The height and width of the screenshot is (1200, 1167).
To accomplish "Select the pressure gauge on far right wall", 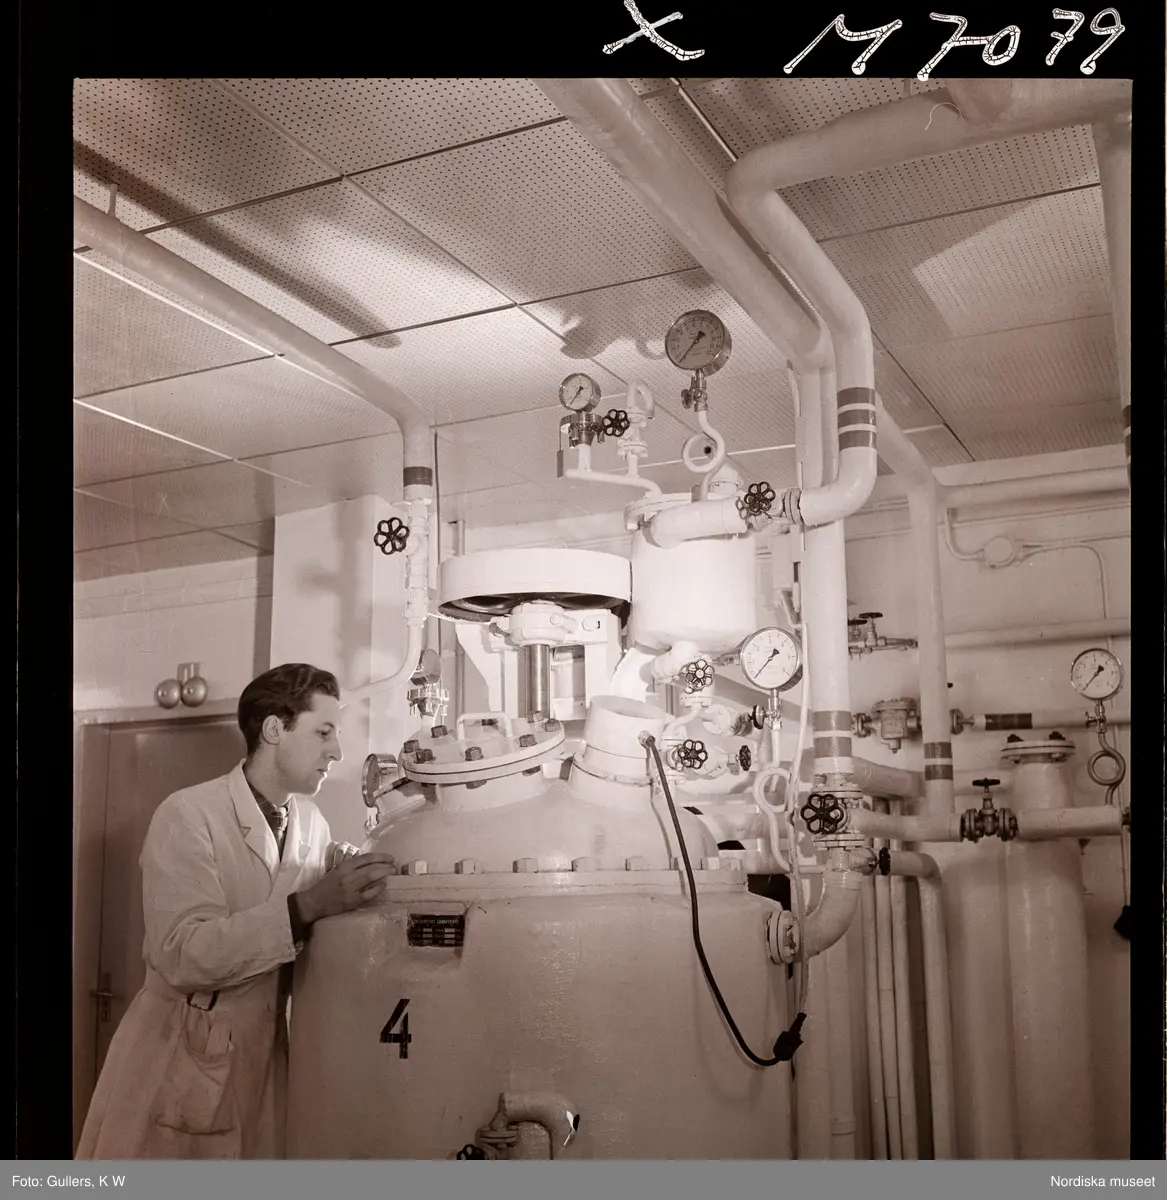I will coord(1094,672).
